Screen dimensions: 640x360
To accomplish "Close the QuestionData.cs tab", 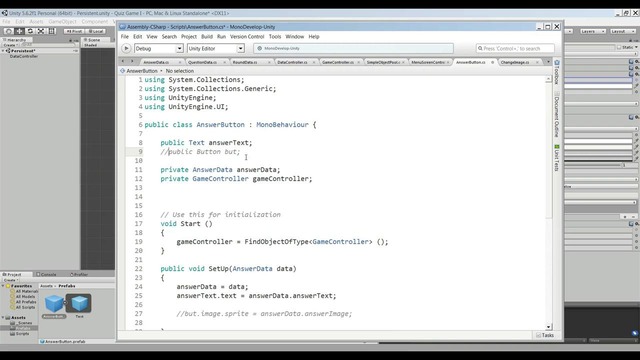I will click(x=224, y=62).
